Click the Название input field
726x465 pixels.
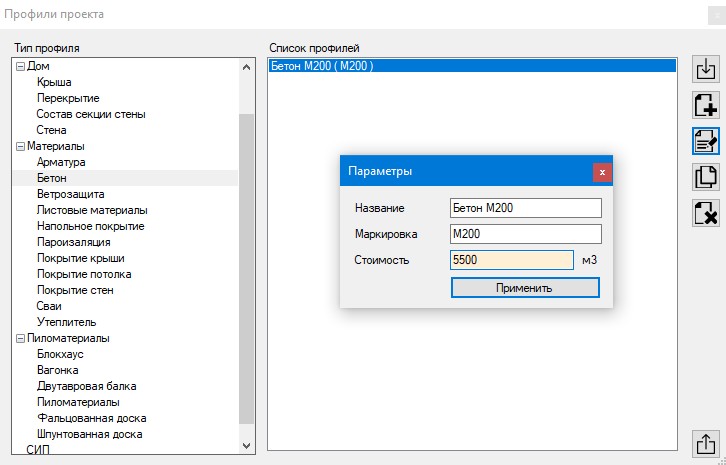pos(525,207)
